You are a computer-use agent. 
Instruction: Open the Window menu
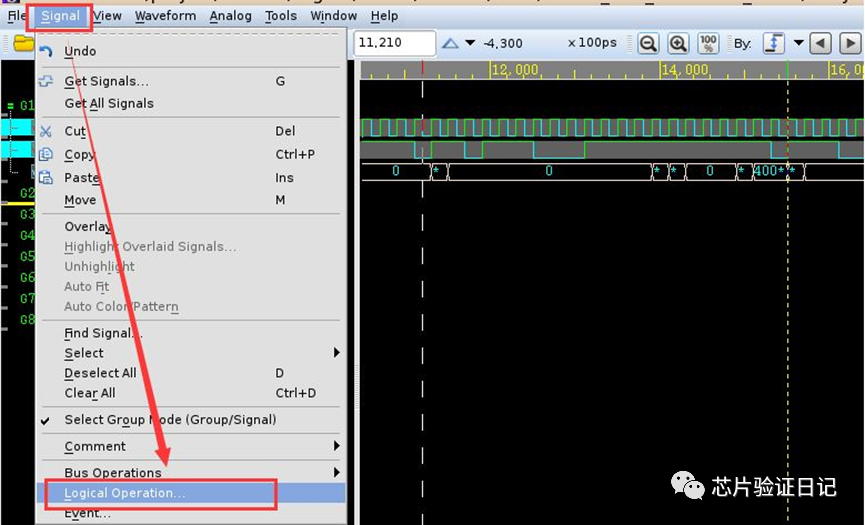coord(334,16)
